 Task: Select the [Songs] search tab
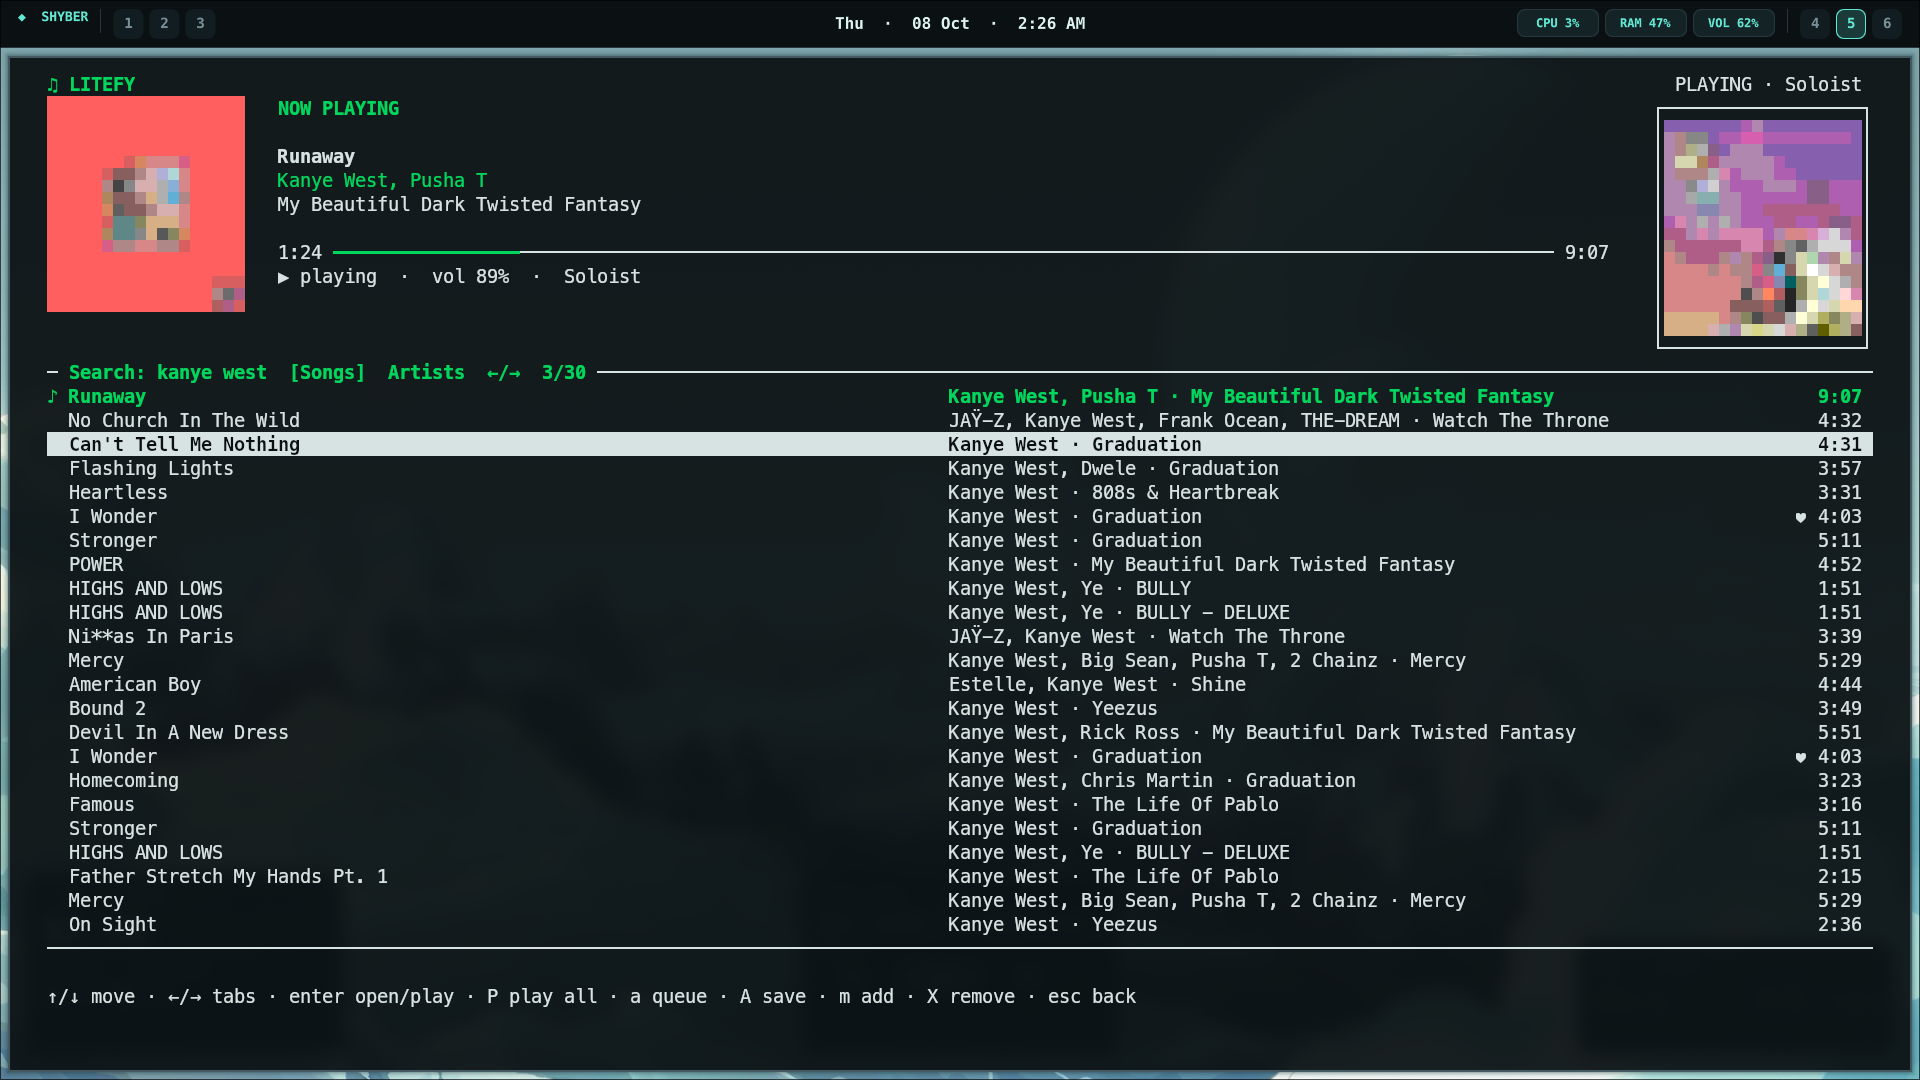tap(327, 373)
